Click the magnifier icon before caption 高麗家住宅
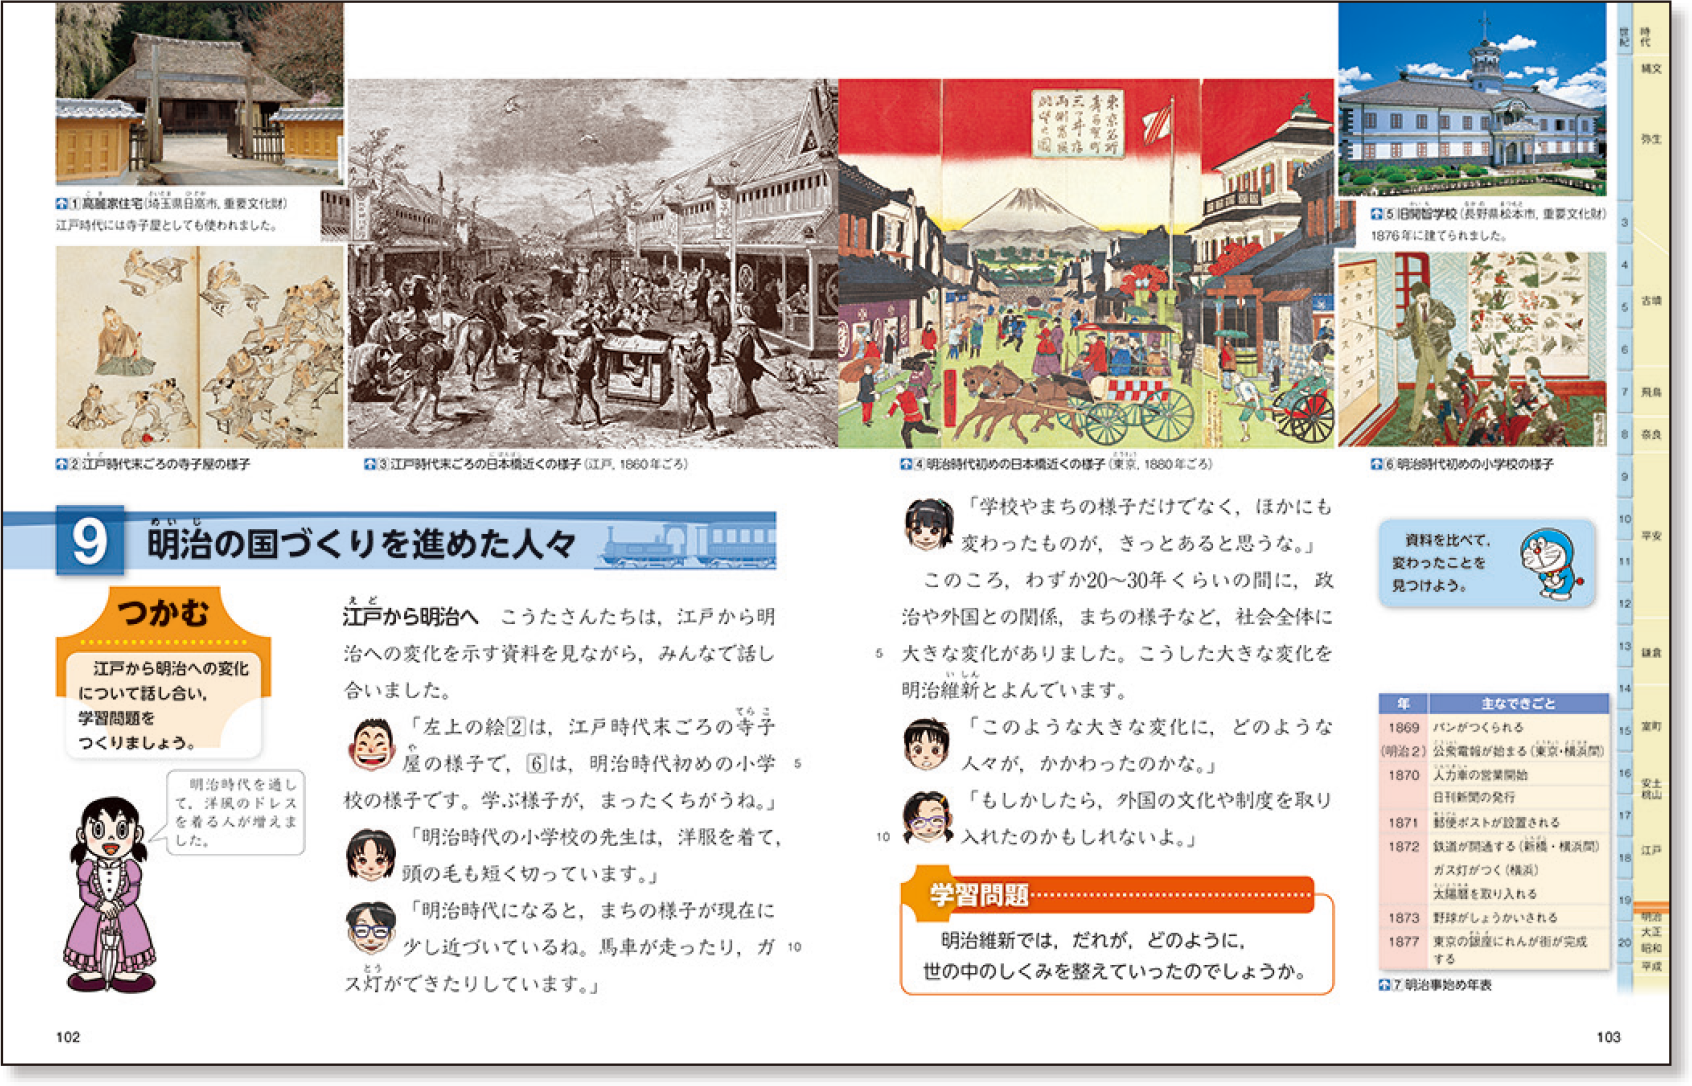The height and width of the screenshot is (1086, 1692). click(62, 204)
